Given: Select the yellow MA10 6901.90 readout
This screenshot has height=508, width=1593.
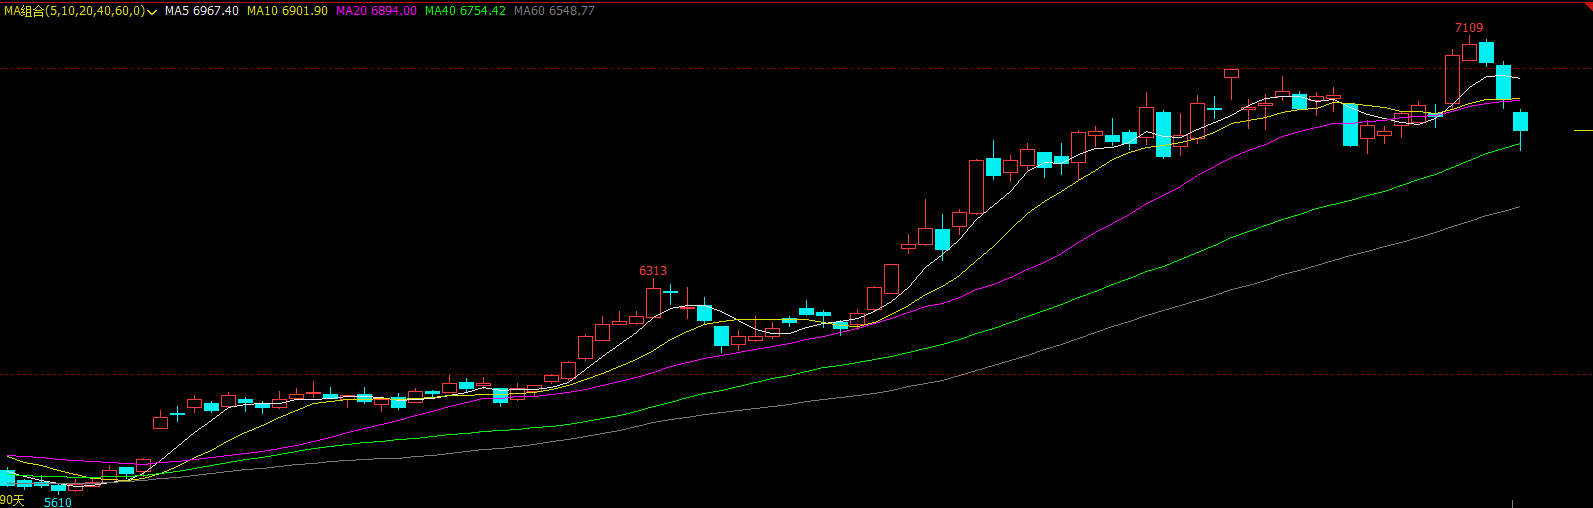Looking at the screenshot, I should [x=287, y=11].
